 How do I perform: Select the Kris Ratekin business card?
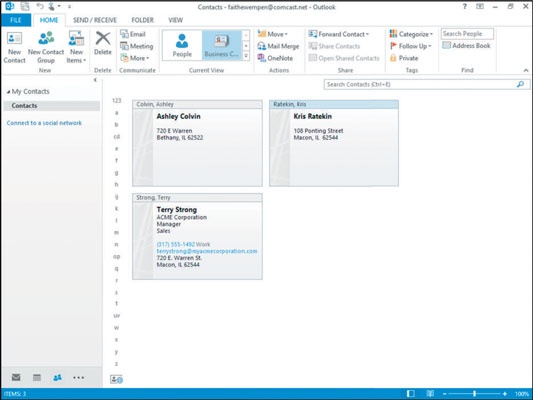tap(334, 143)
